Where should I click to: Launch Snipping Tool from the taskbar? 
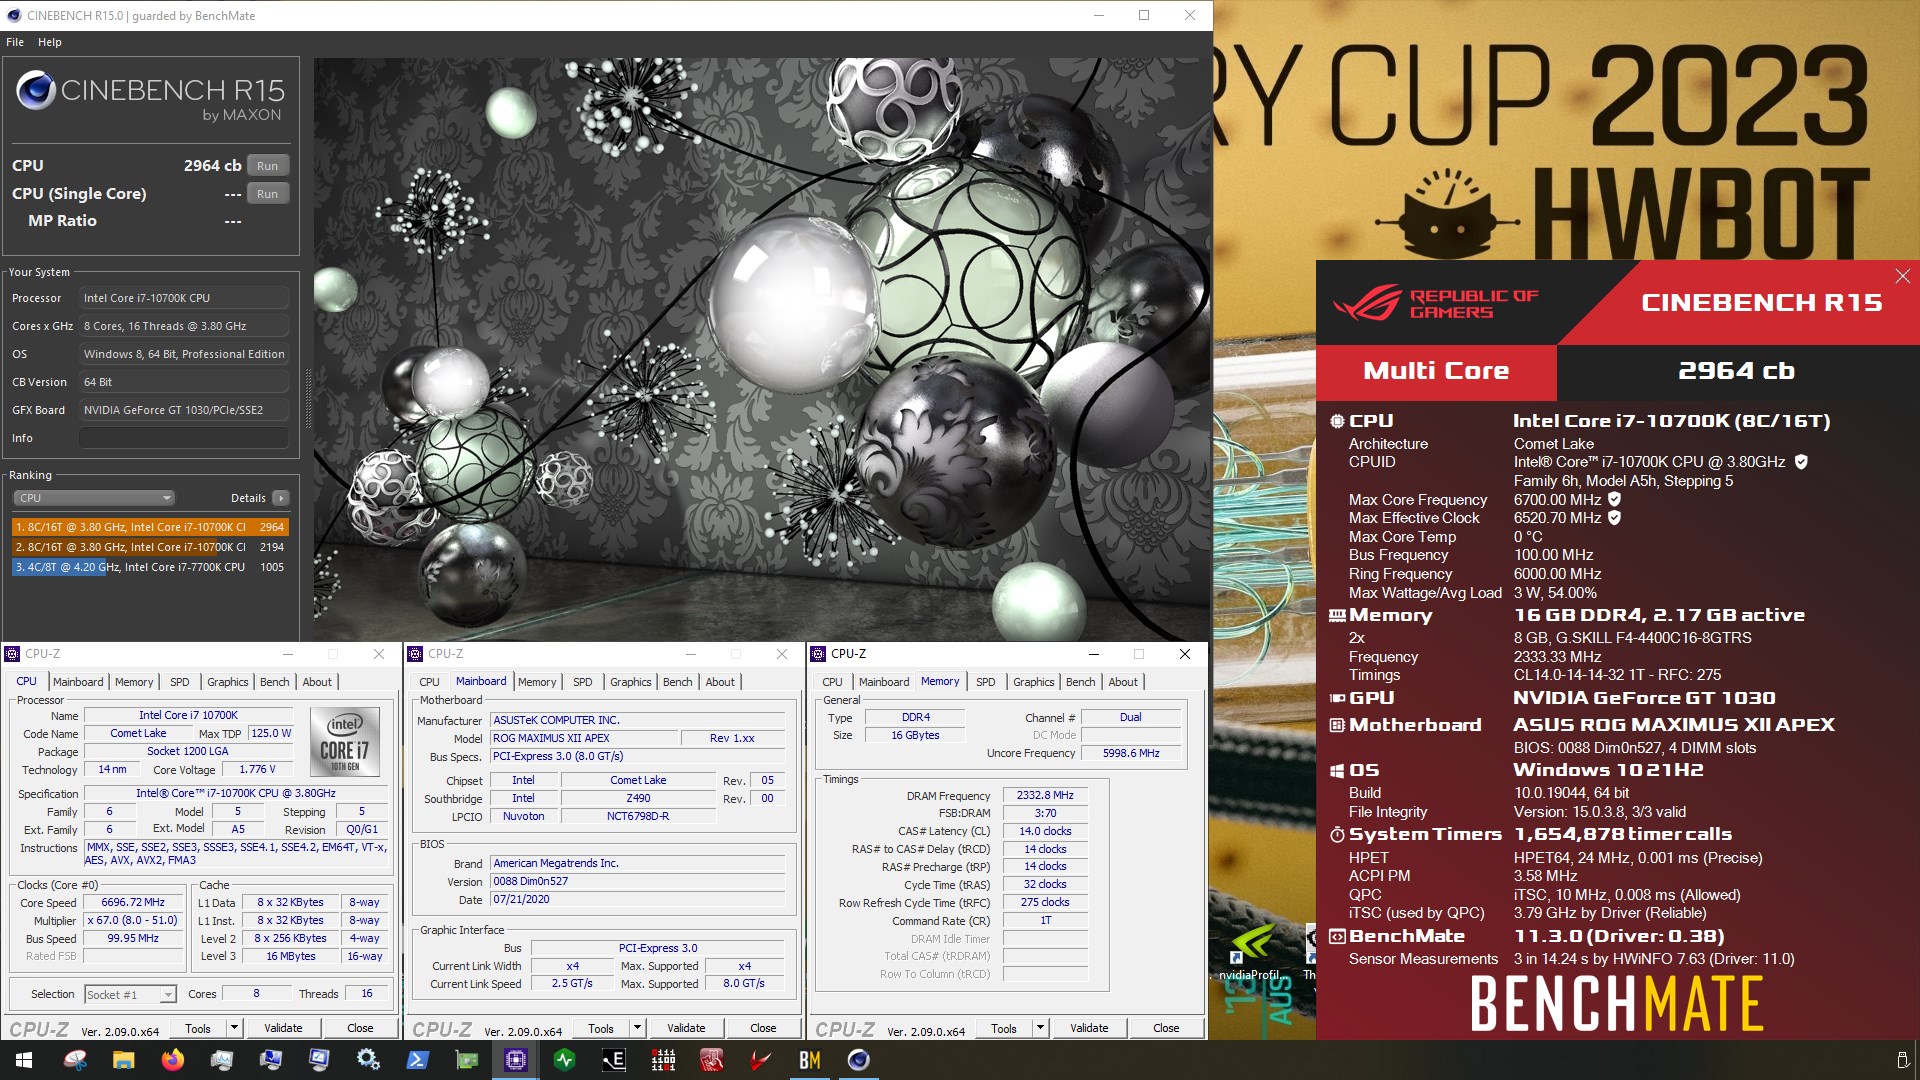(75, 1060)
